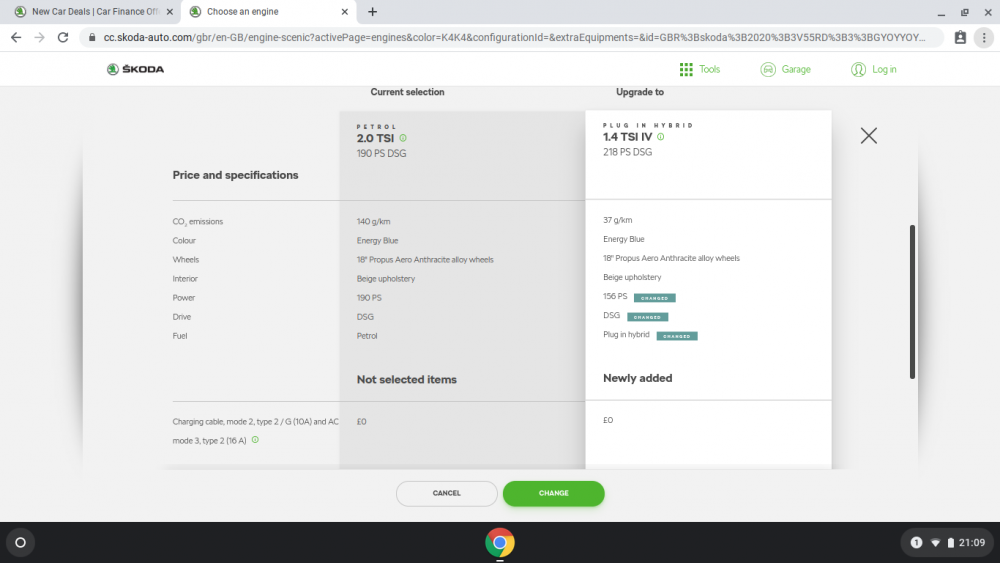The width and height of the screenshot is (1000, 563).
Task: Click the CHANGED badge next to DSG
Action: tap(647, 317)
